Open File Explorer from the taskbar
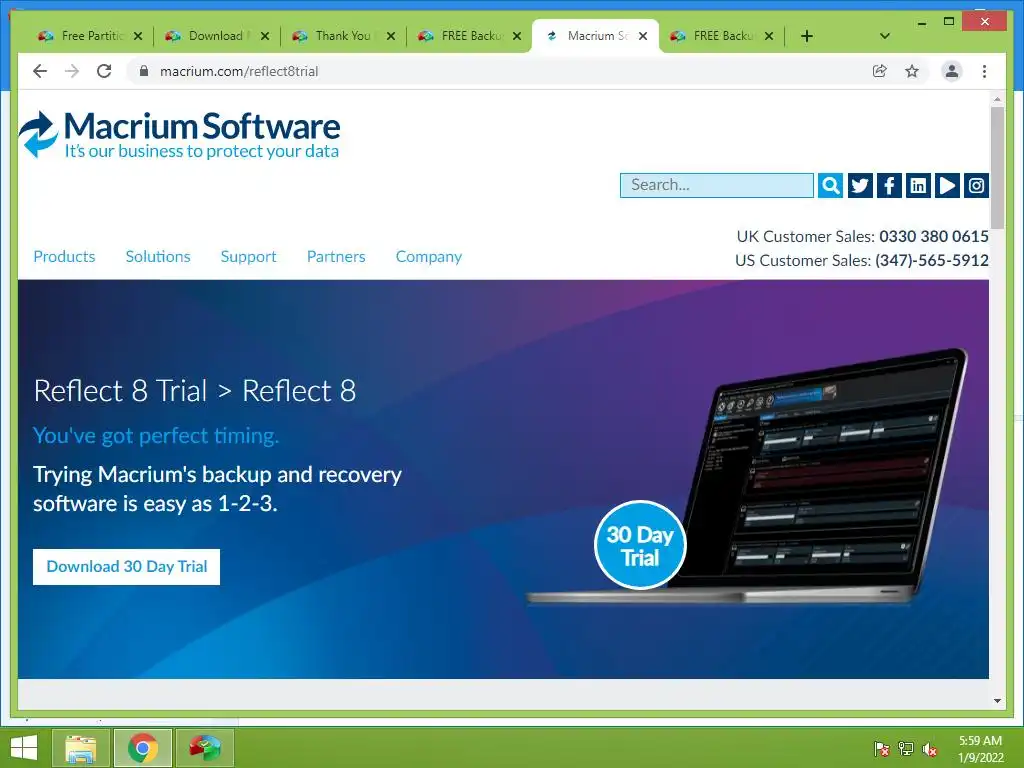 (x=81, y=748)
